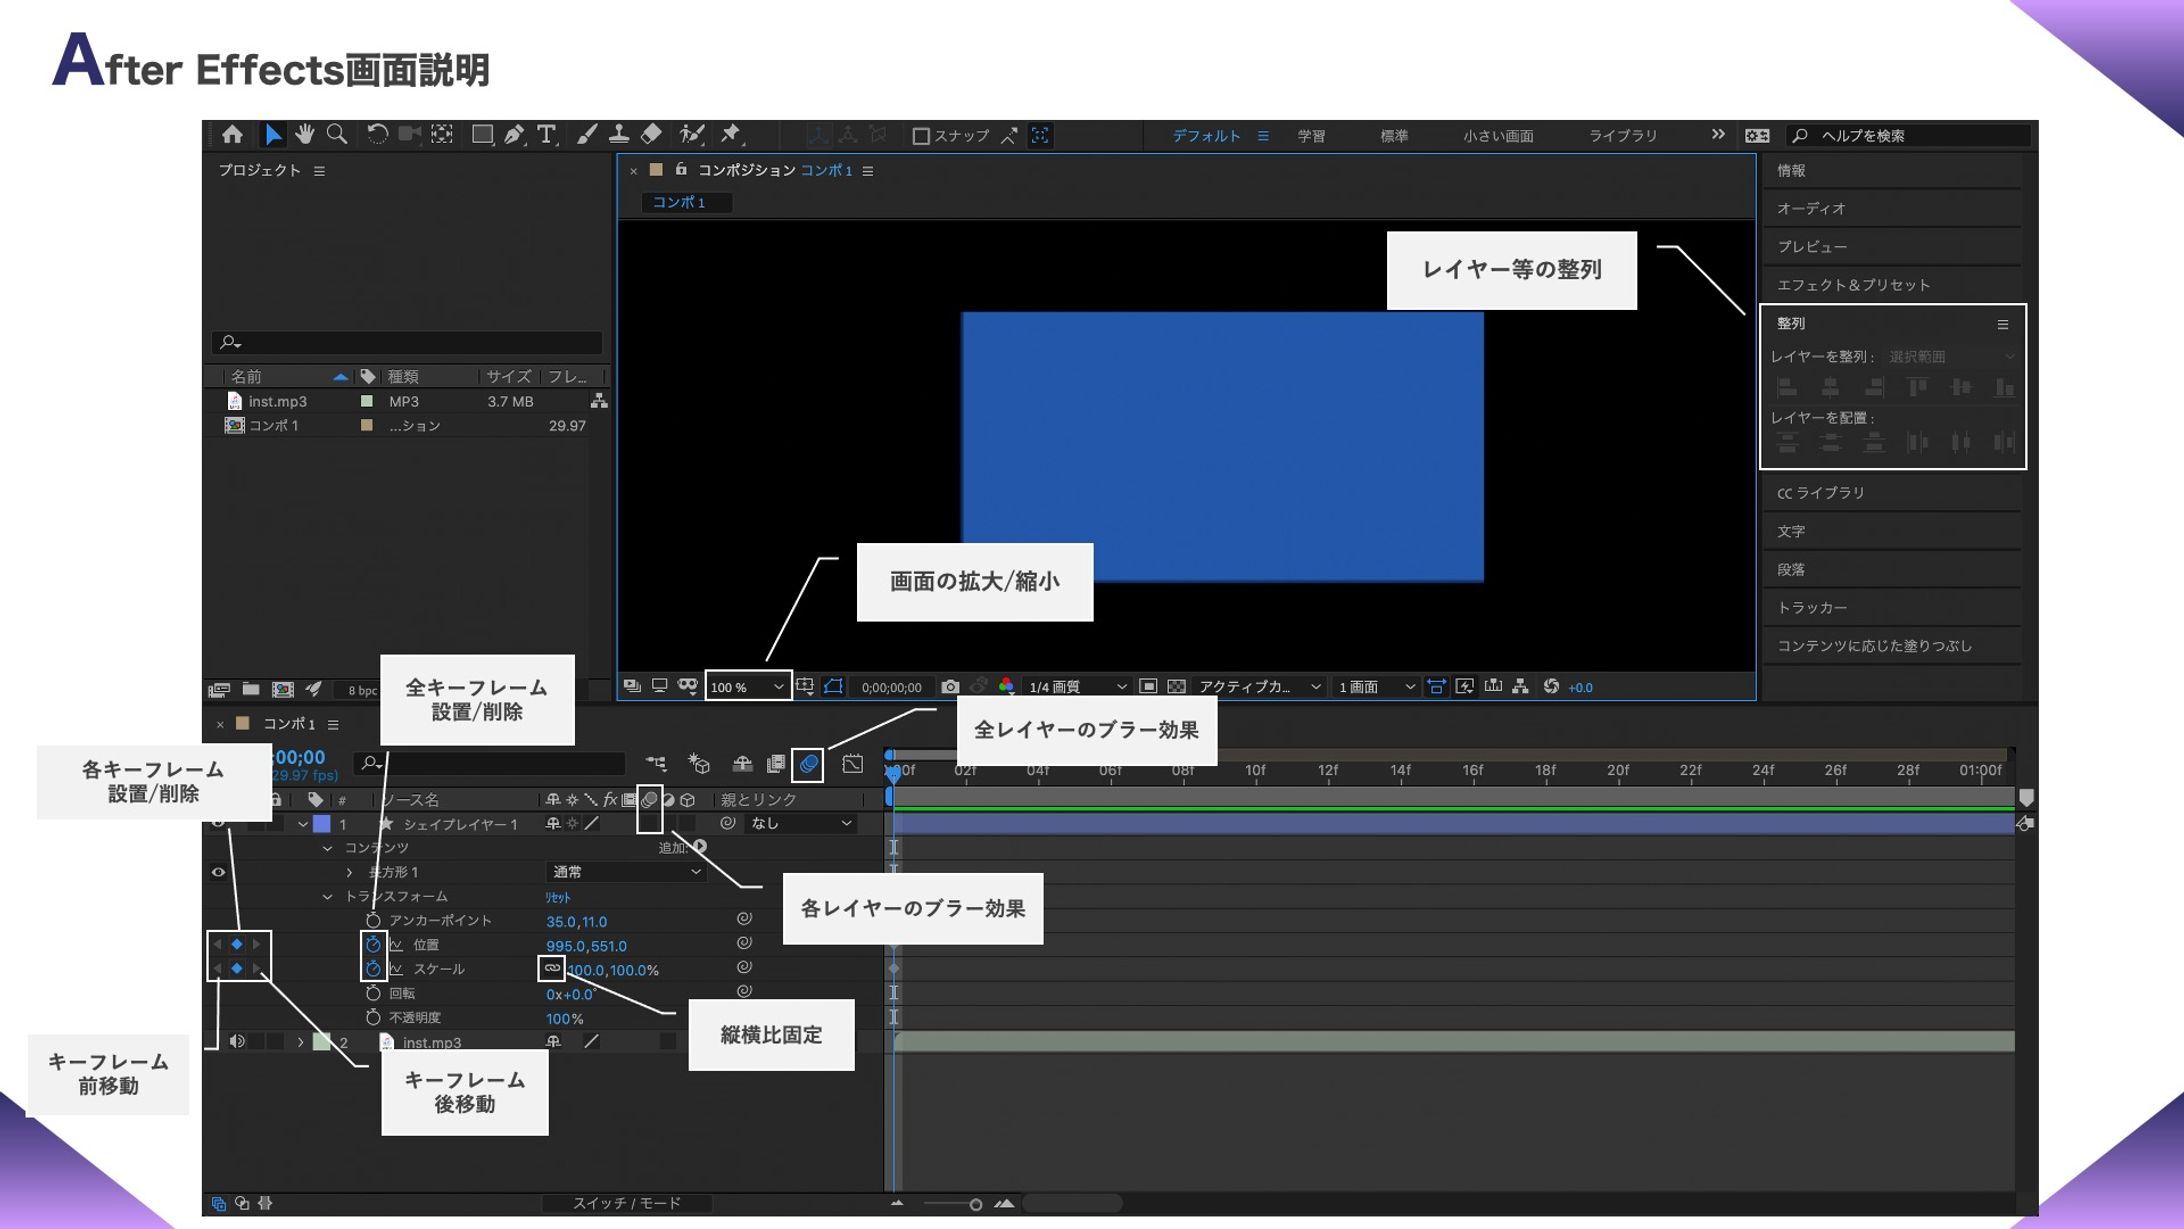Screen dimensions: 2184x1229
Task: Toggle the 位置 stopwatch
Action: tap(373, 944)
